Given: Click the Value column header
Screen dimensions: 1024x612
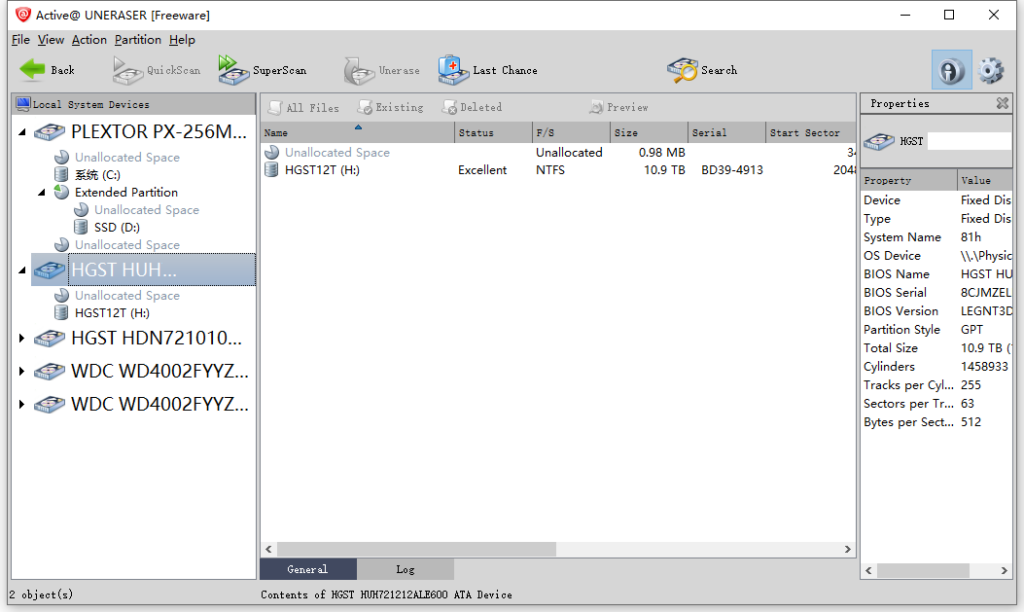Looking at the screenshot, I should pyautogui.click(x=985, y=180).
